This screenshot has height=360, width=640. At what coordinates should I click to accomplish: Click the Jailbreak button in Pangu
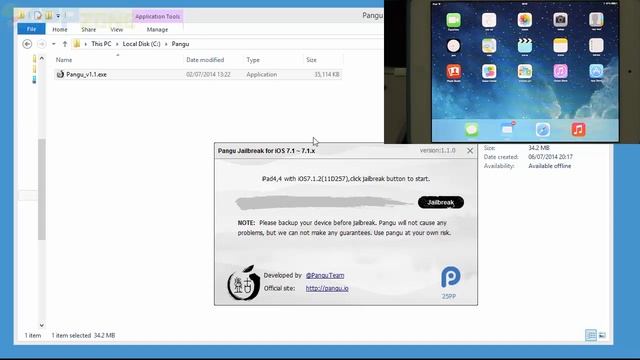point(441,202)
